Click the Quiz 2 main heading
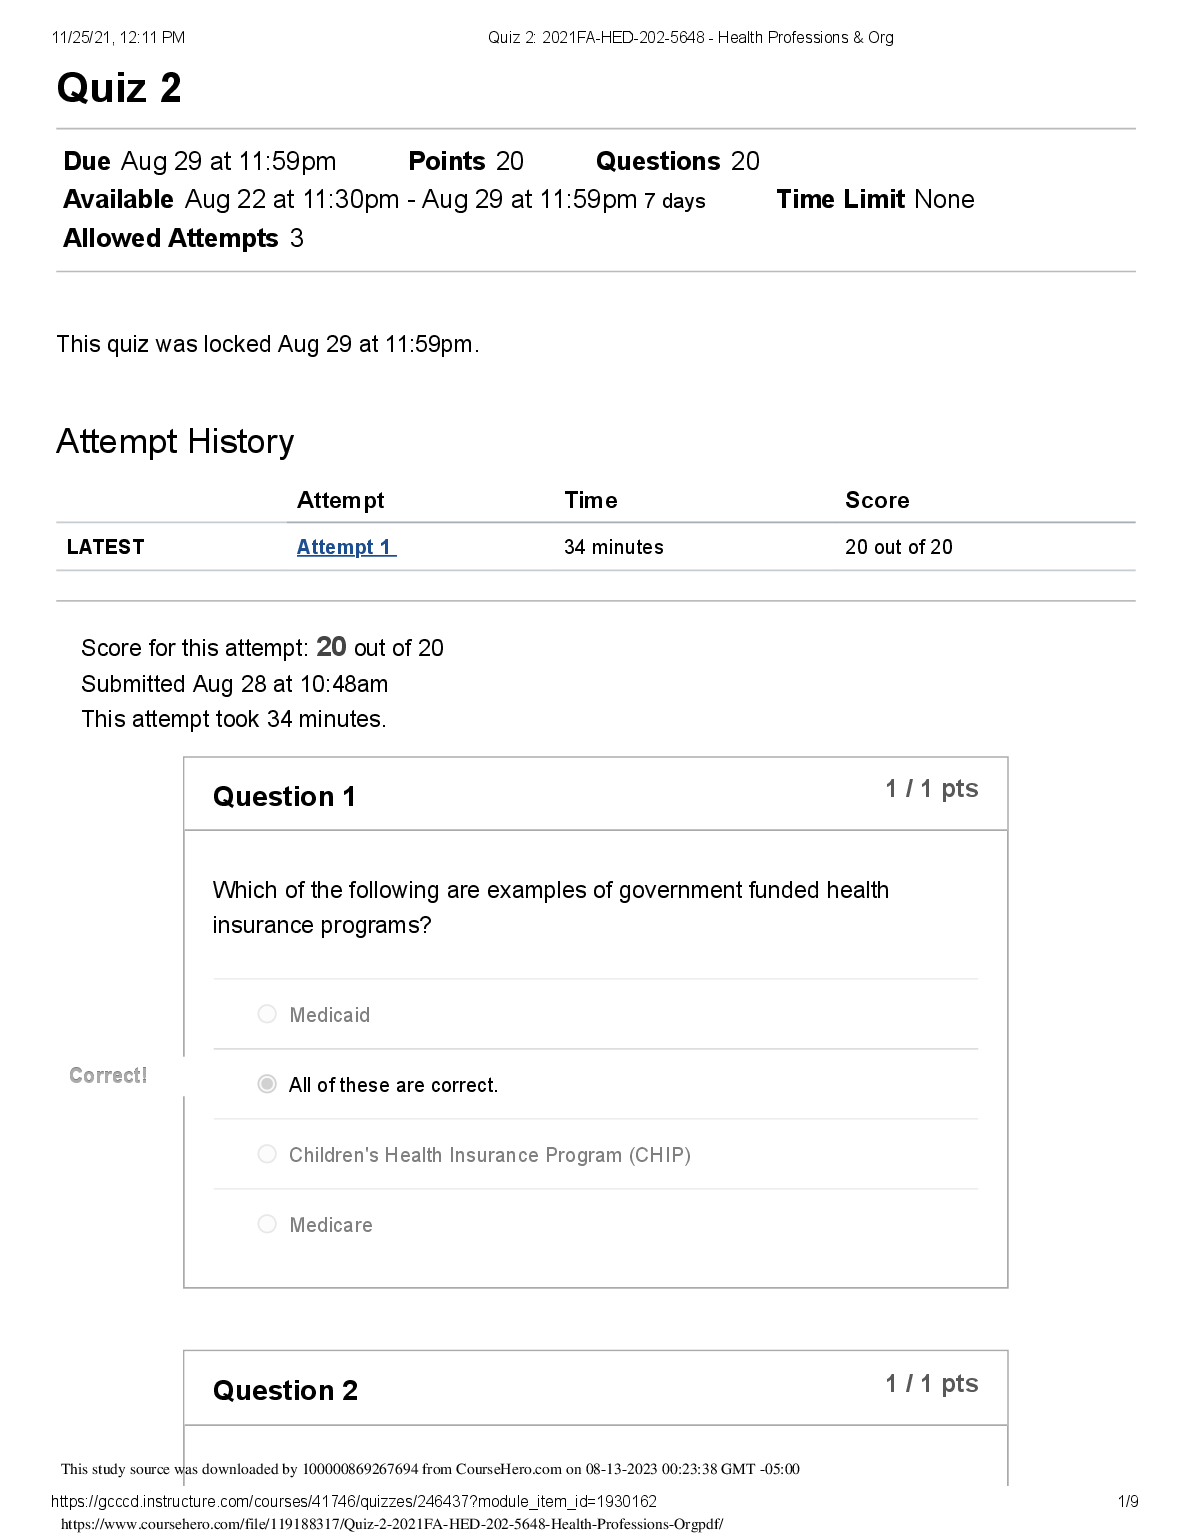This screenshot has height=1540, width=1190. tap(119, 88)
